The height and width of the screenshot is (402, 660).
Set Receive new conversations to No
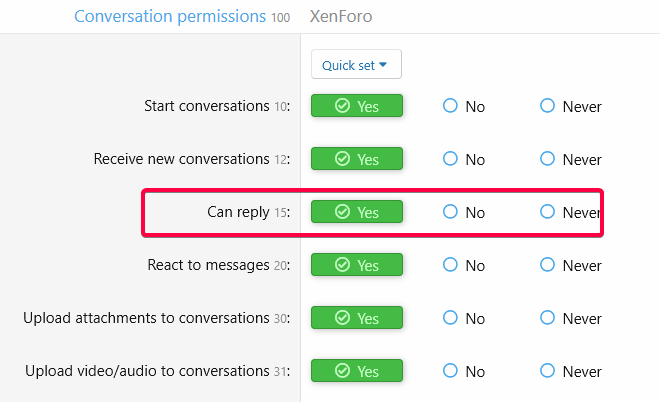tap(450, 159)
